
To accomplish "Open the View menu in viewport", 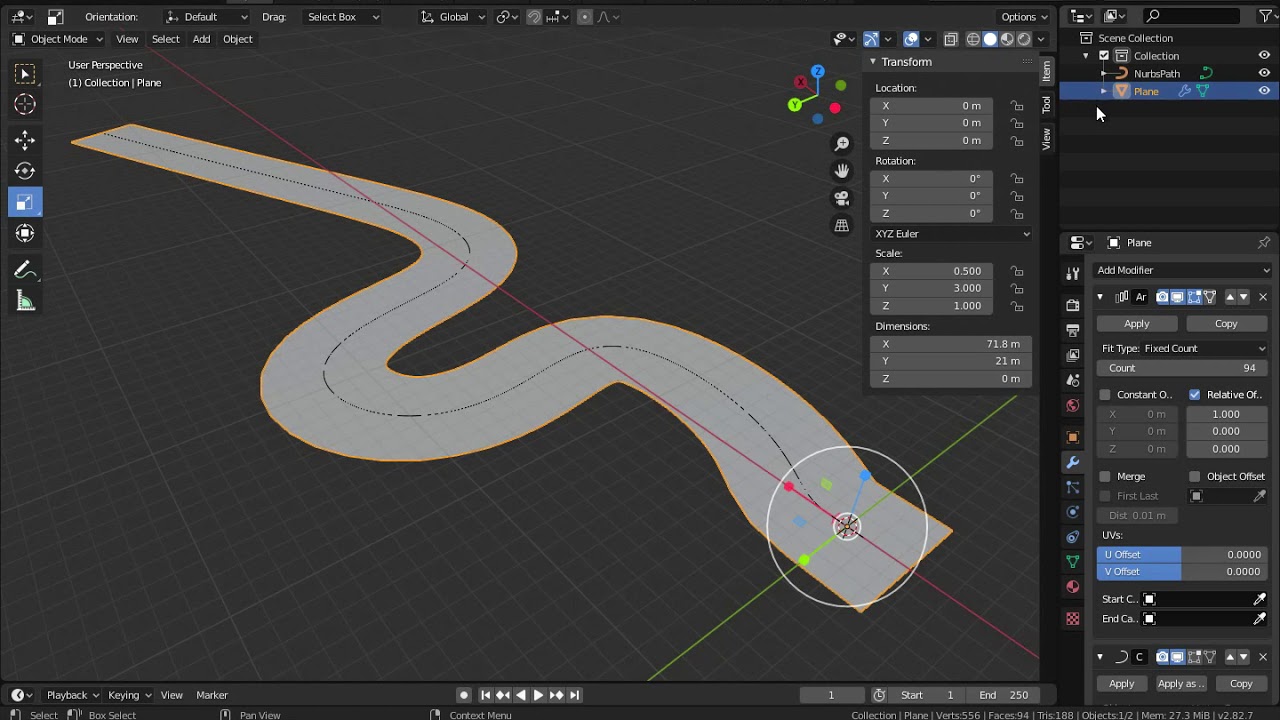I will click(127, 39).
